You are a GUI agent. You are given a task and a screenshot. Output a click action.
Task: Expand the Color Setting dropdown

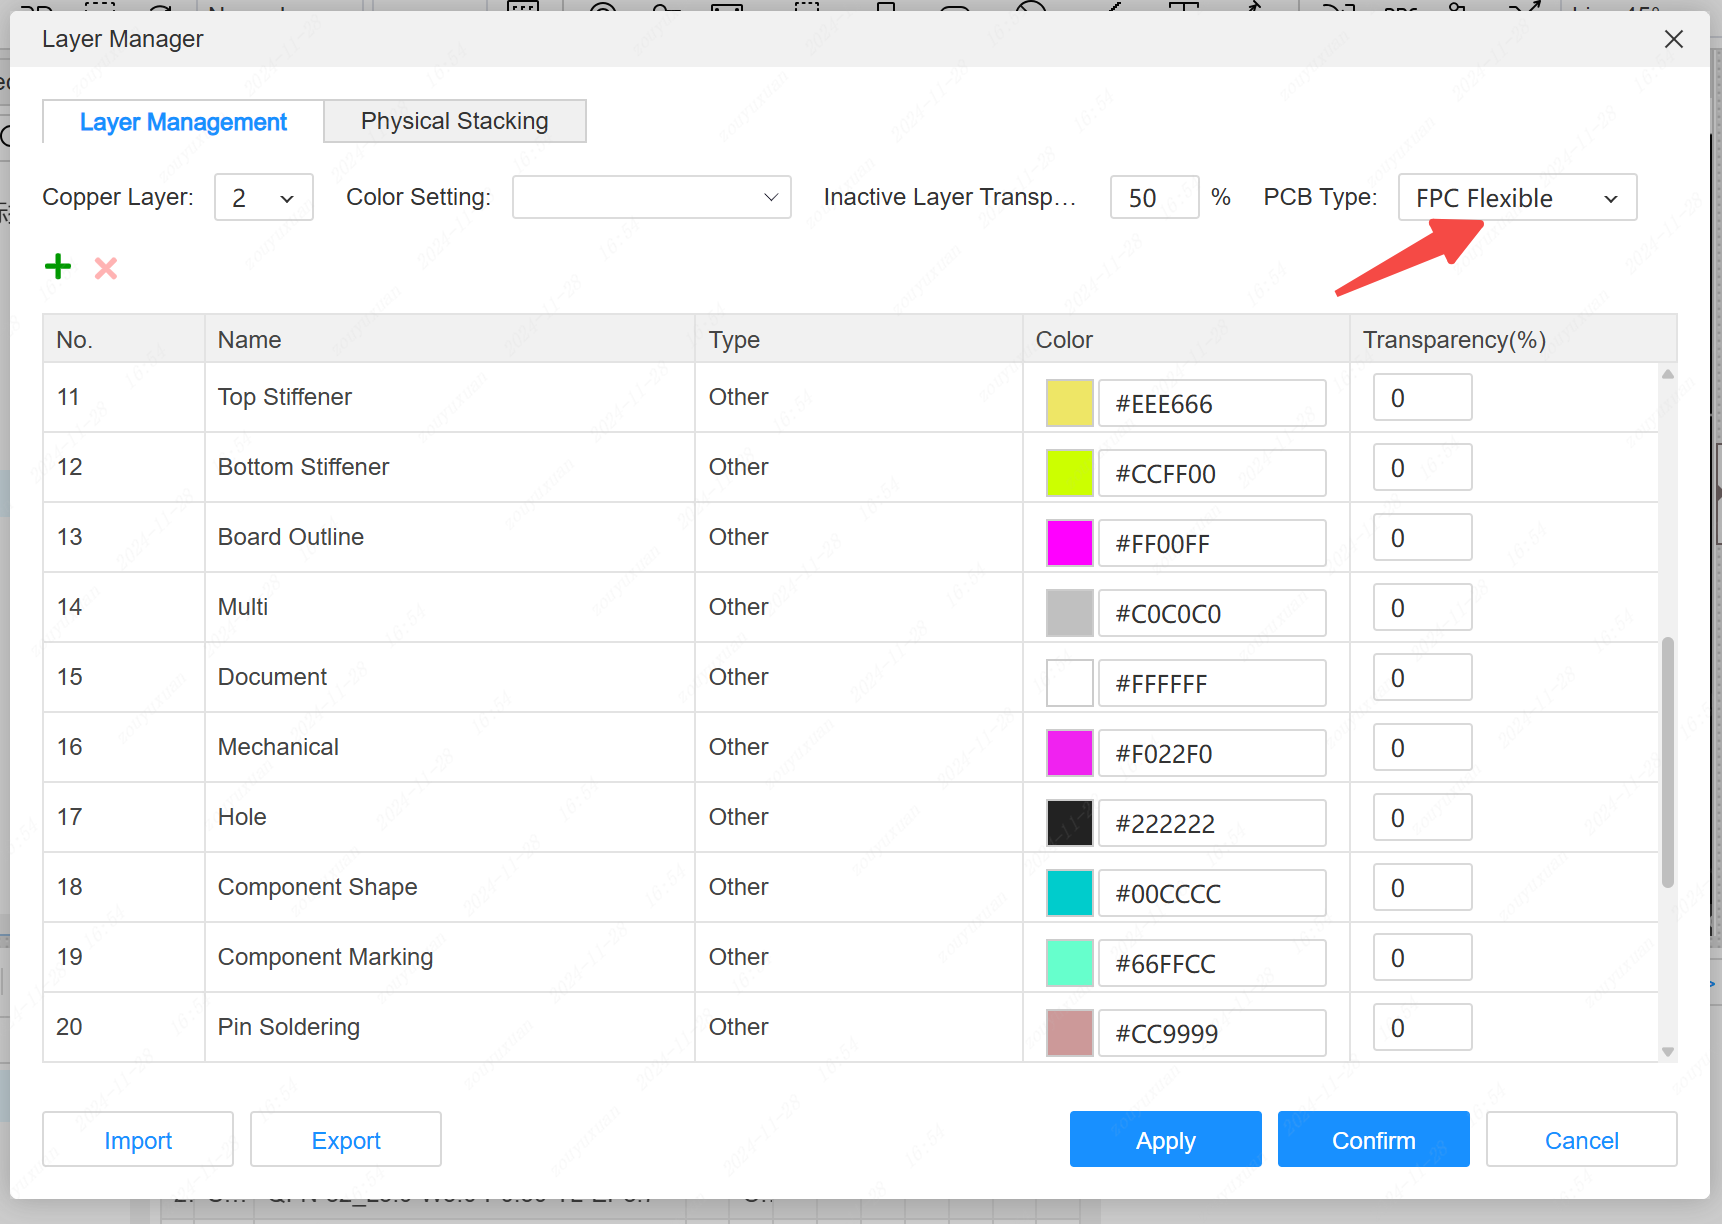pyautogui.click(x=651, y=198)
